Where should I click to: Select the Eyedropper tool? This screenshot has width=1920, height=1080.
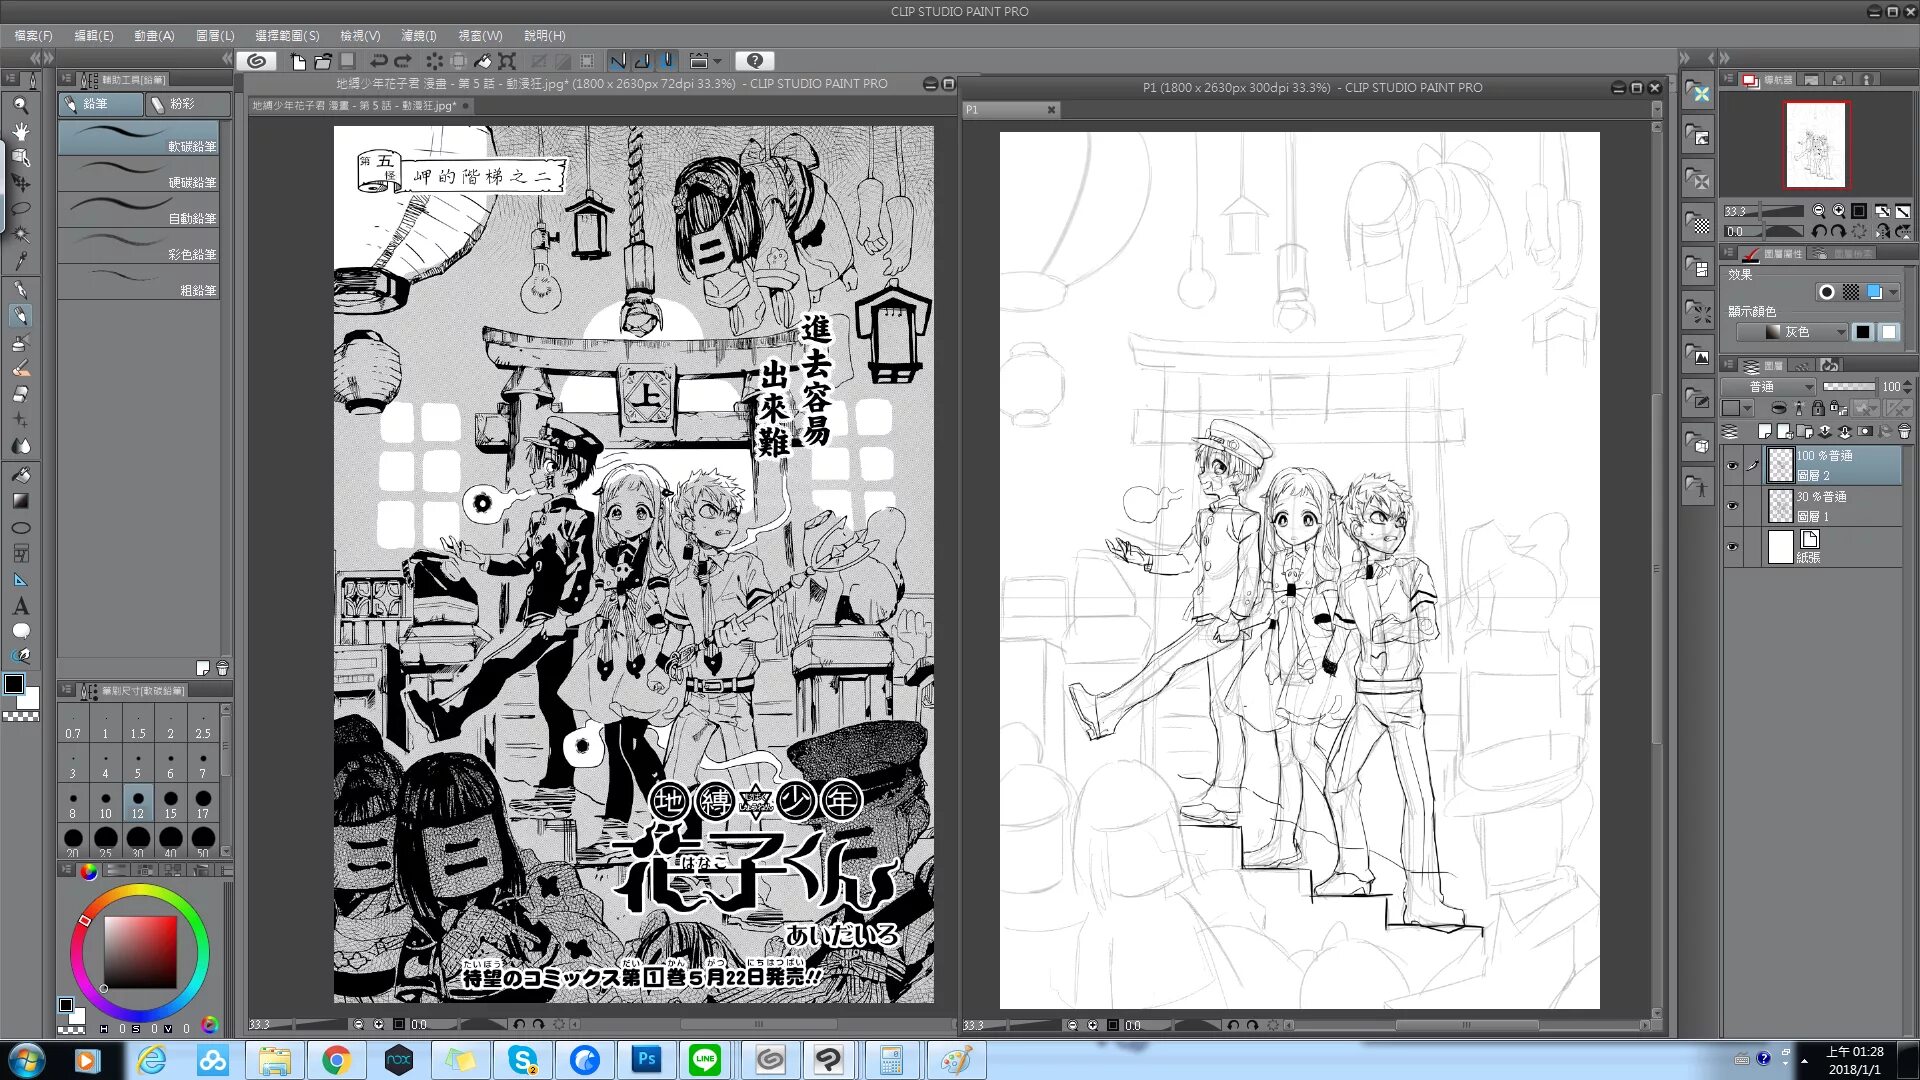point(20,261)
